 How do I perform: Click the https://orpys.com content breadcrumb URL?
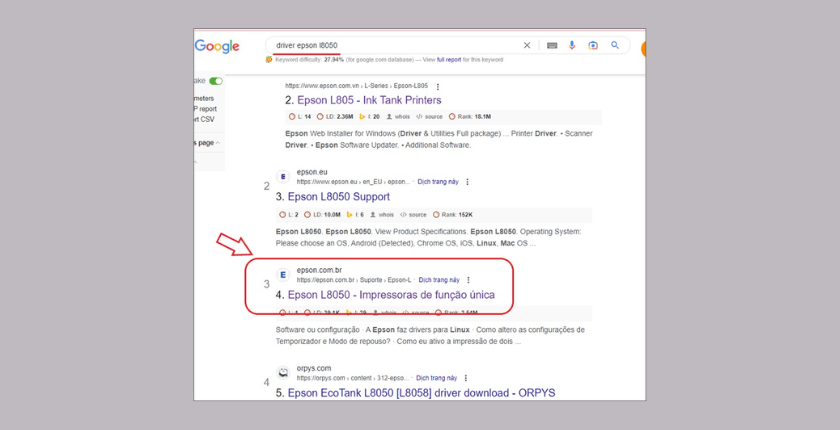tap(352, 378)
